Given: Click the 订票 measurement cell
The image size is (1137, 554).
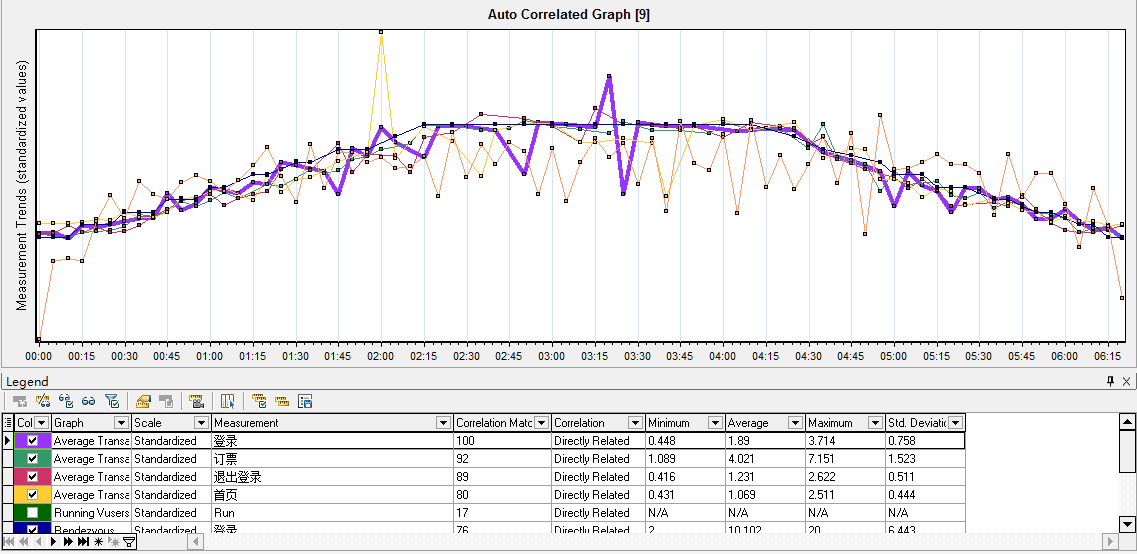Looking at the screenshot, I should (333, 458).
